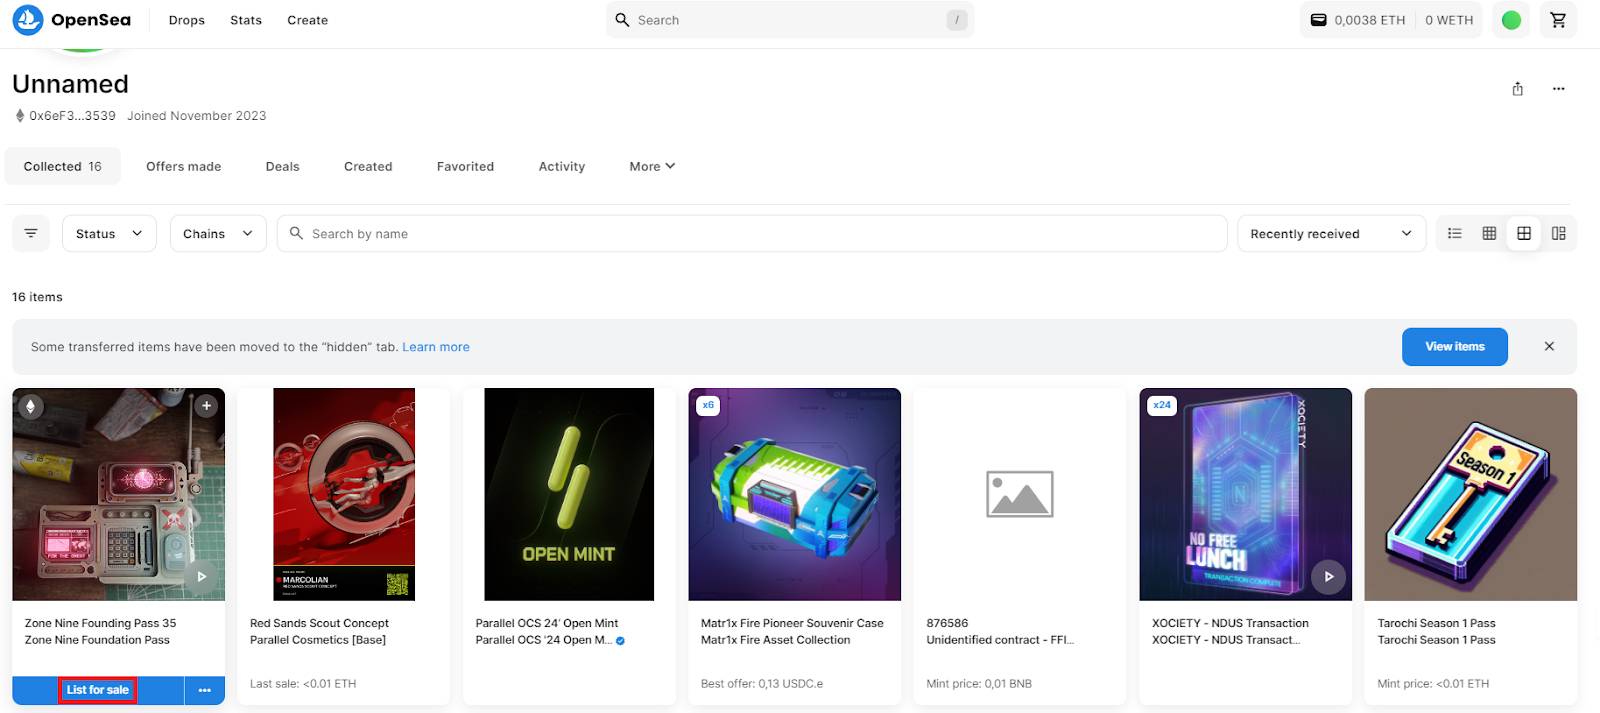Click the Ethereum icon on Zone Nine card
This screenshot has height=713, width=1600.
tap(30, 406)
